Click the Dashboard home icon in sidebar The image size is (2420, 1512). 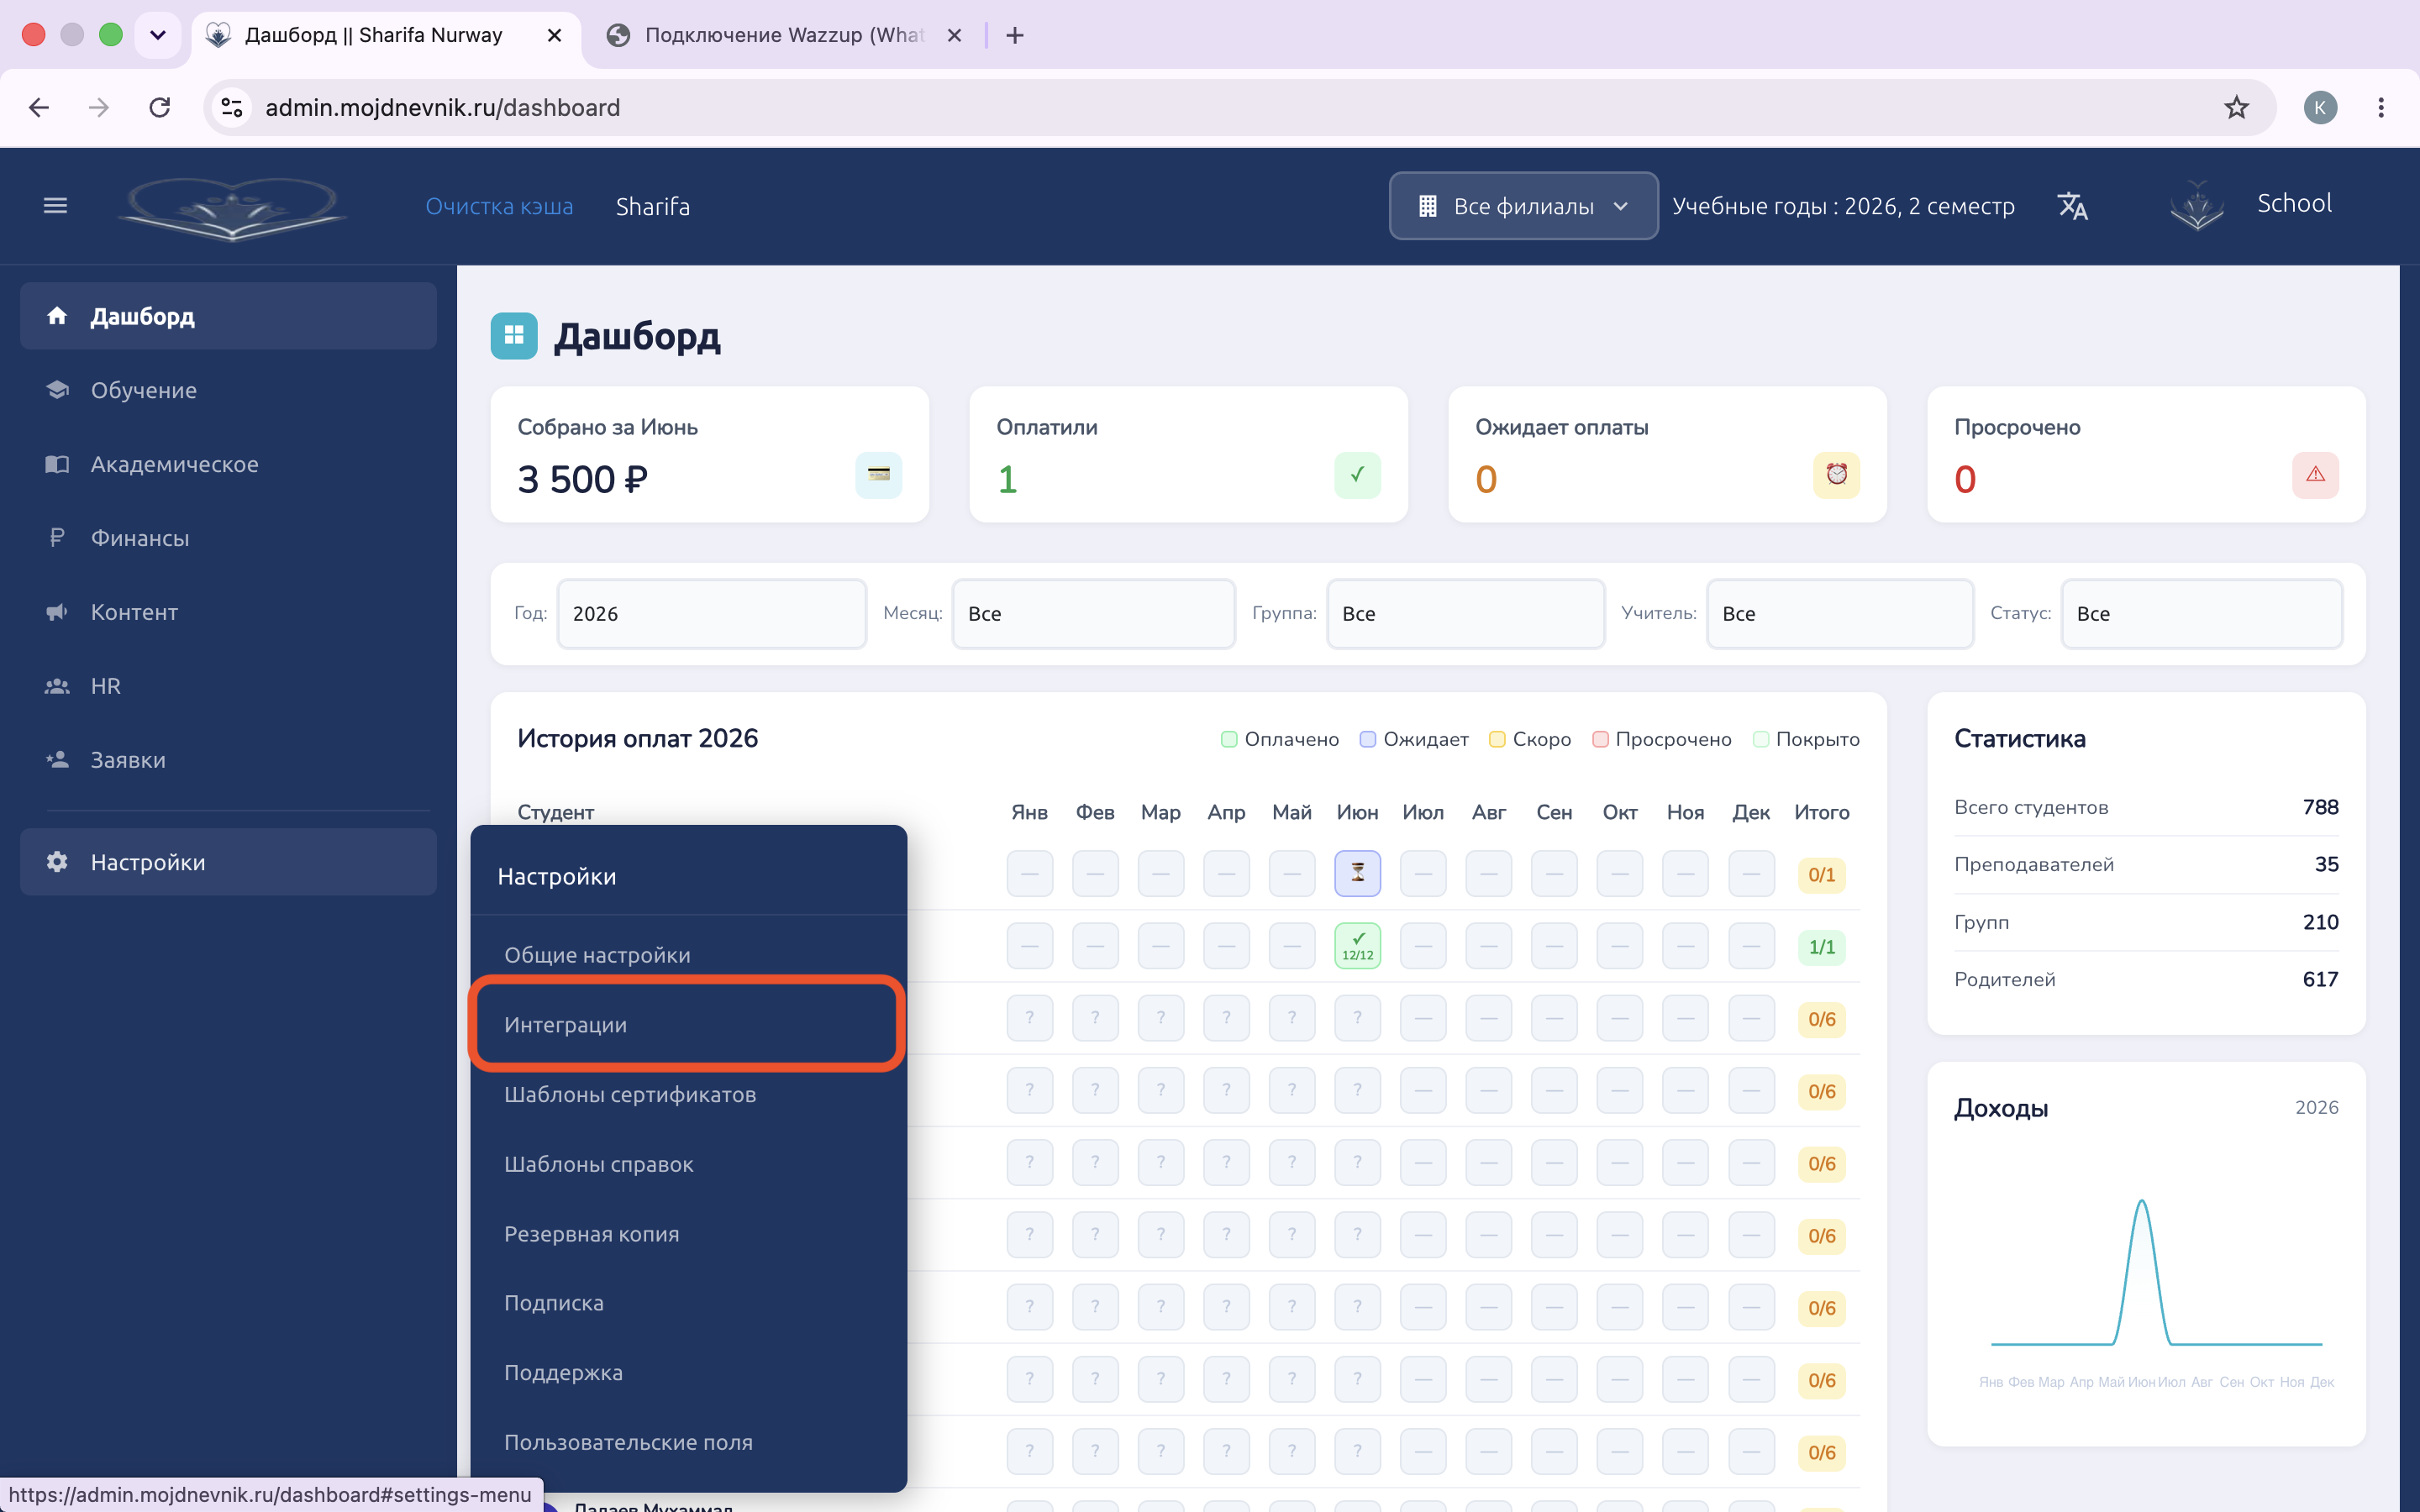point(57,316)
